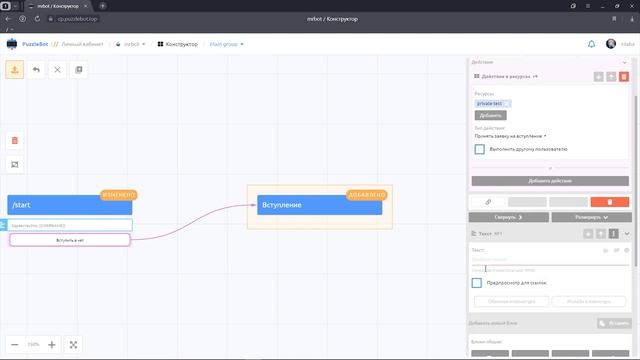Screen dimensions: 640x360
Task: Click the wide red delete block button
Action: click(x=610, y=202)
